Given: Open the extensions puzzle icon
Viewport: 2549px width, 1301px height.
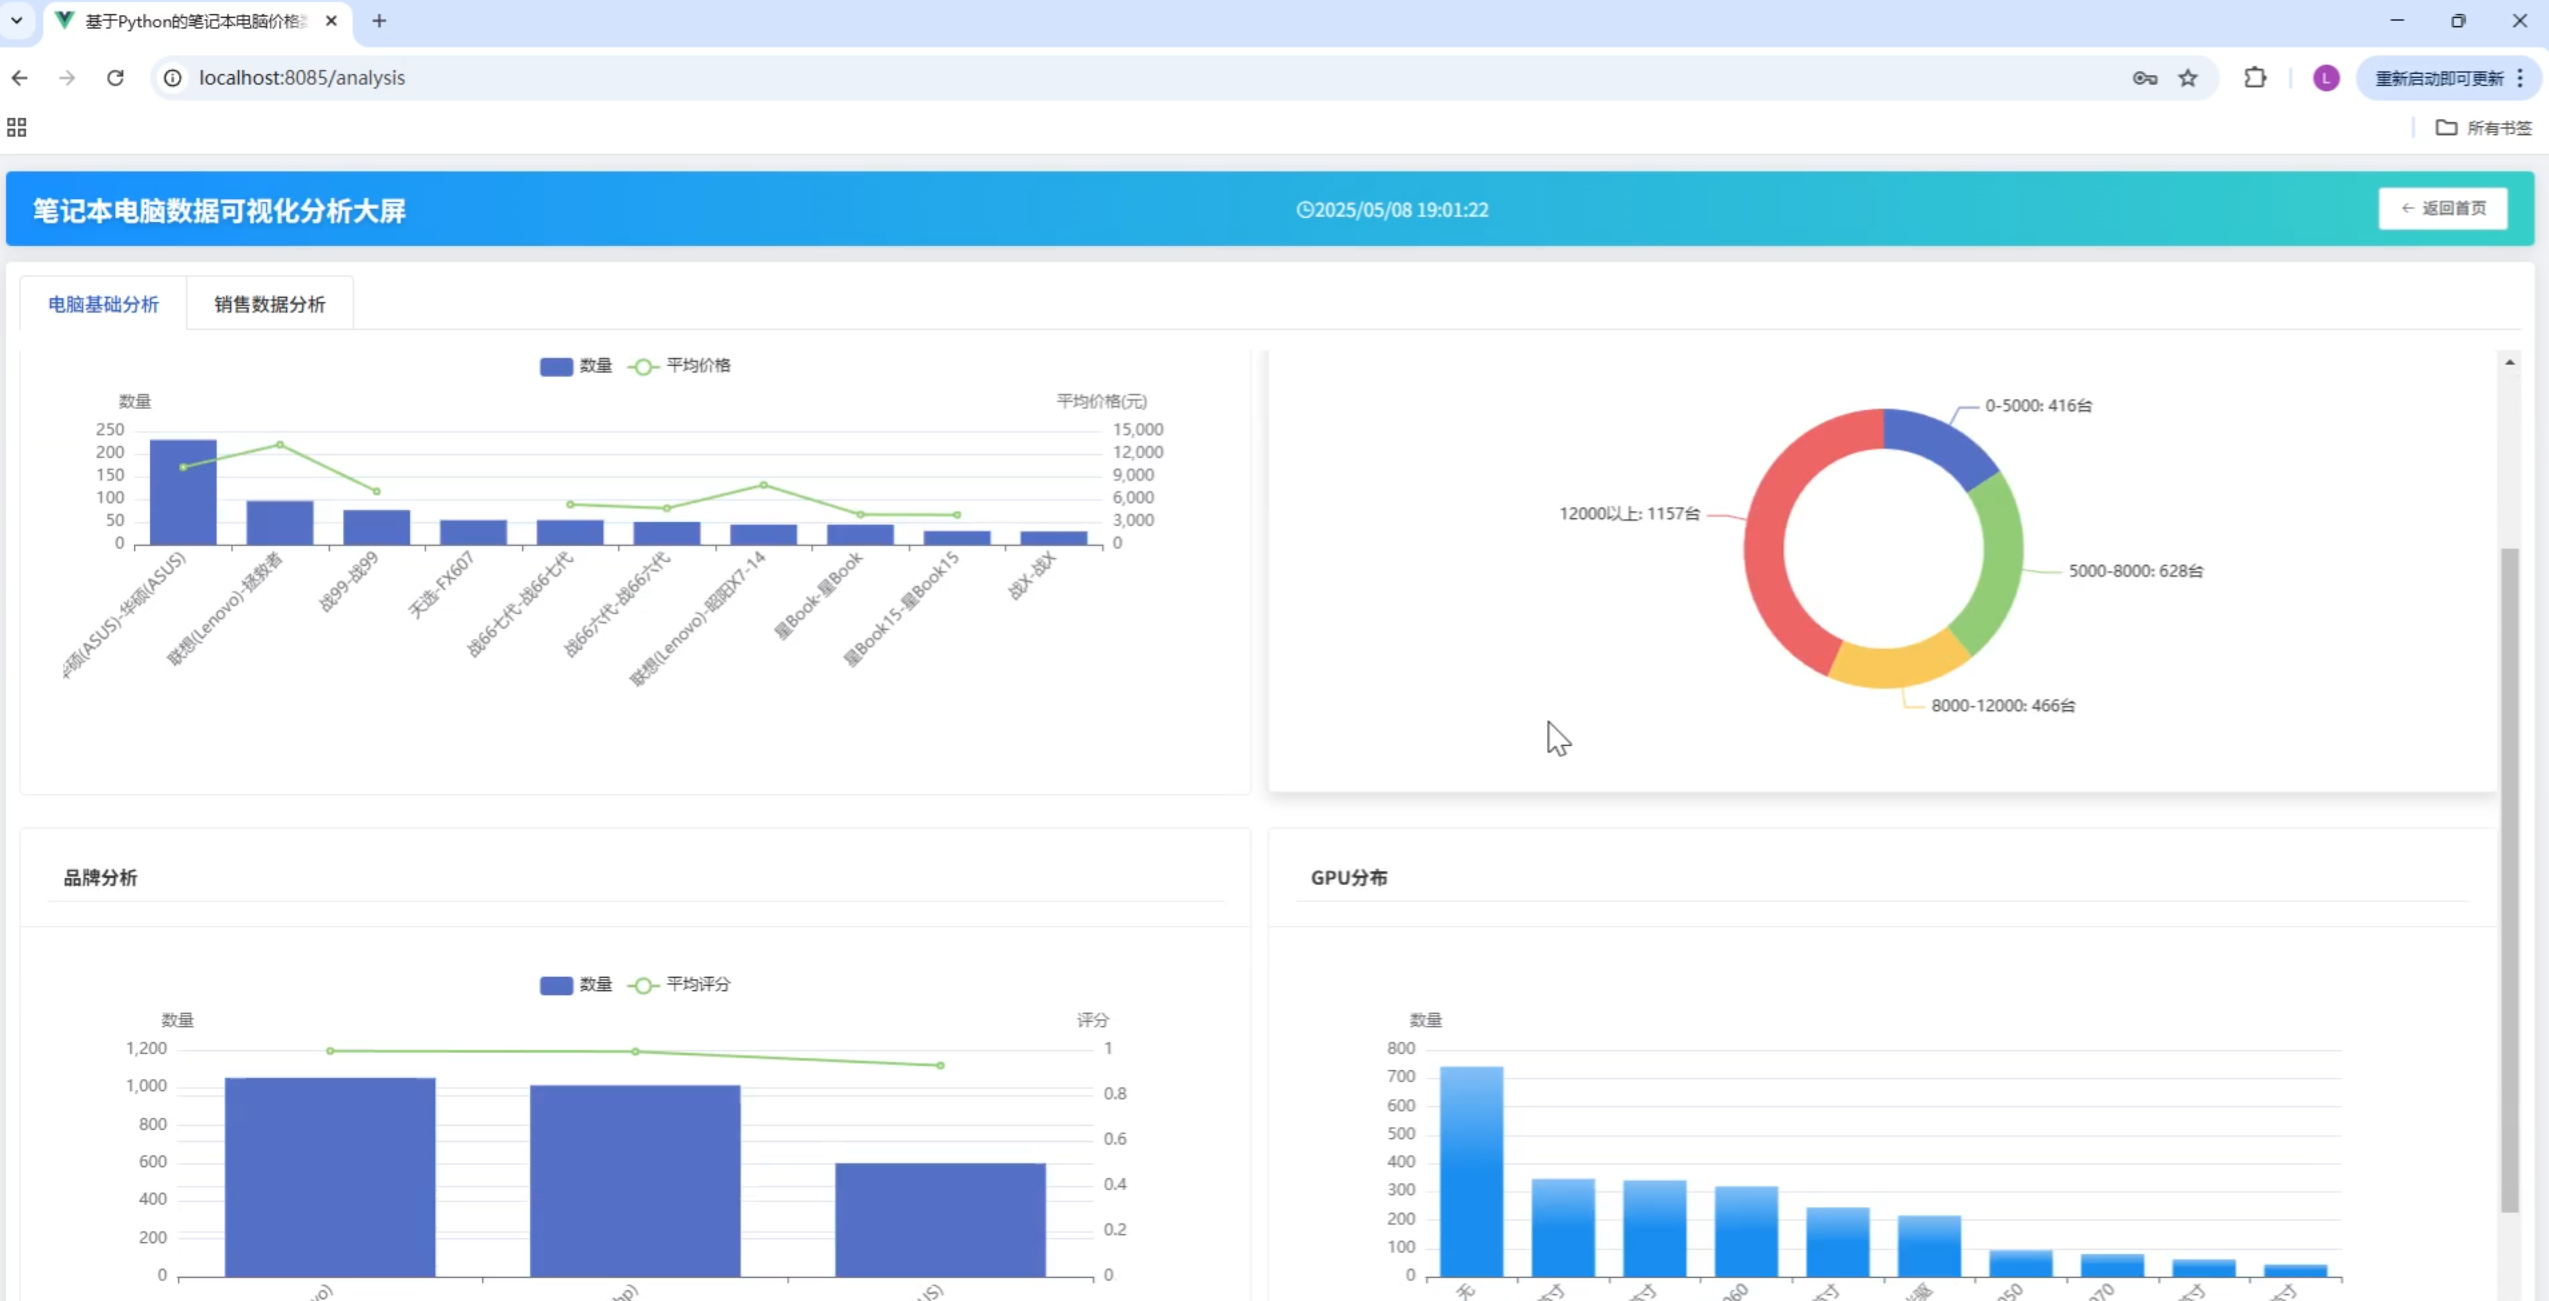Looking at the screenshot, I should [x=2255, y=78].
